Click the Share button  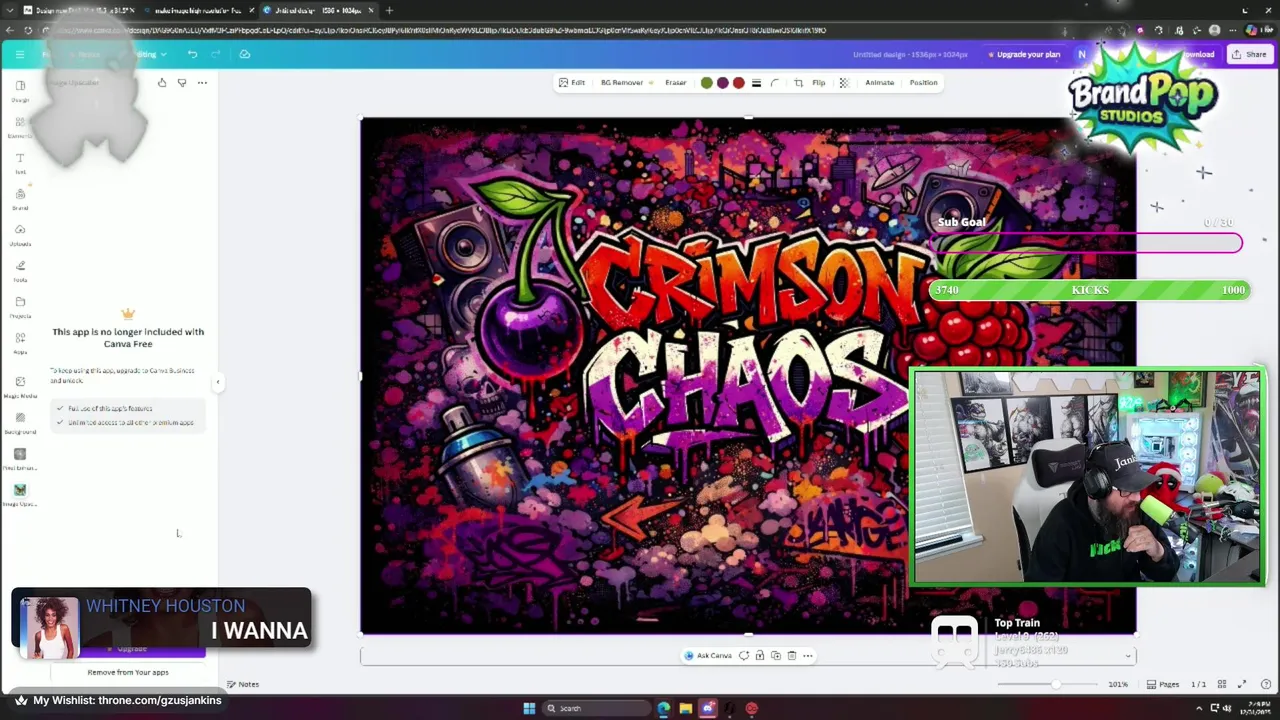[1250, 54]
